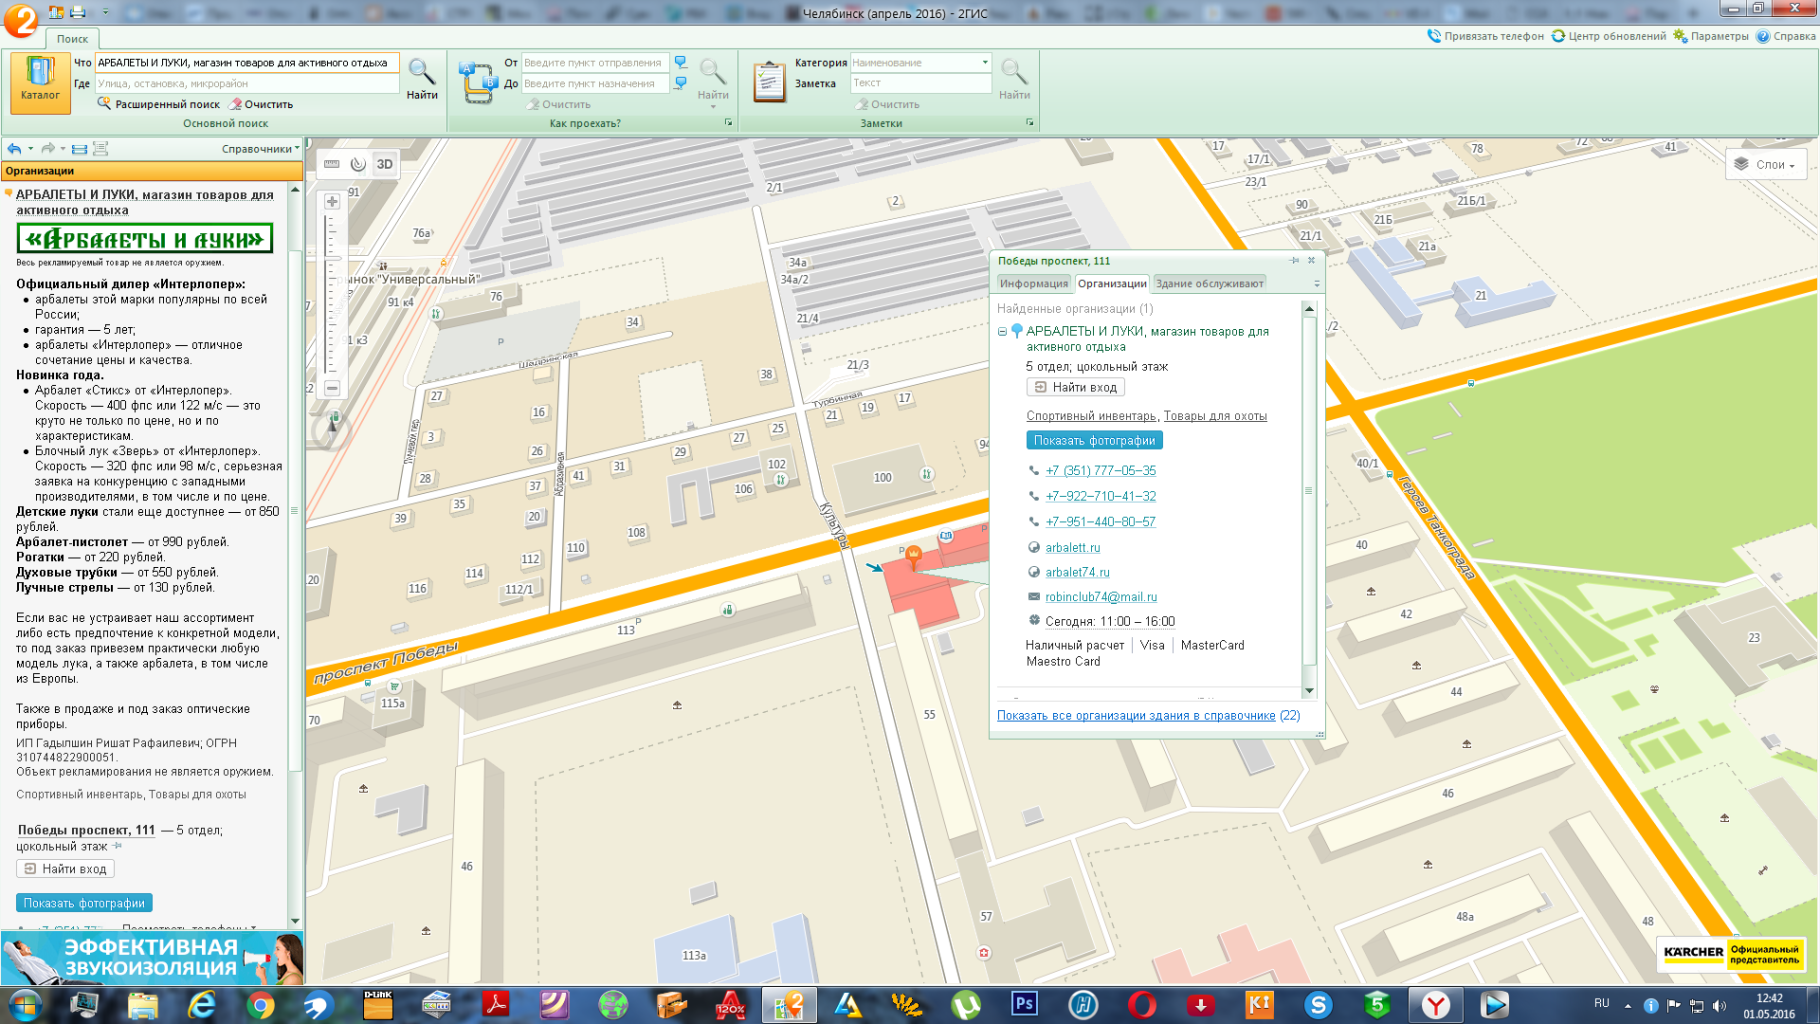Click the orange map marker pin
The height and width of the screenshot is (1024, 1820).
point(913,557)
